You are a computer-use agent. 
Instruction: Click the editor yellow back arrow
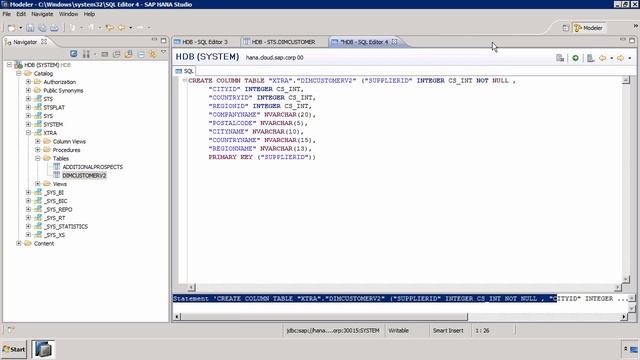tap(602, 58)
